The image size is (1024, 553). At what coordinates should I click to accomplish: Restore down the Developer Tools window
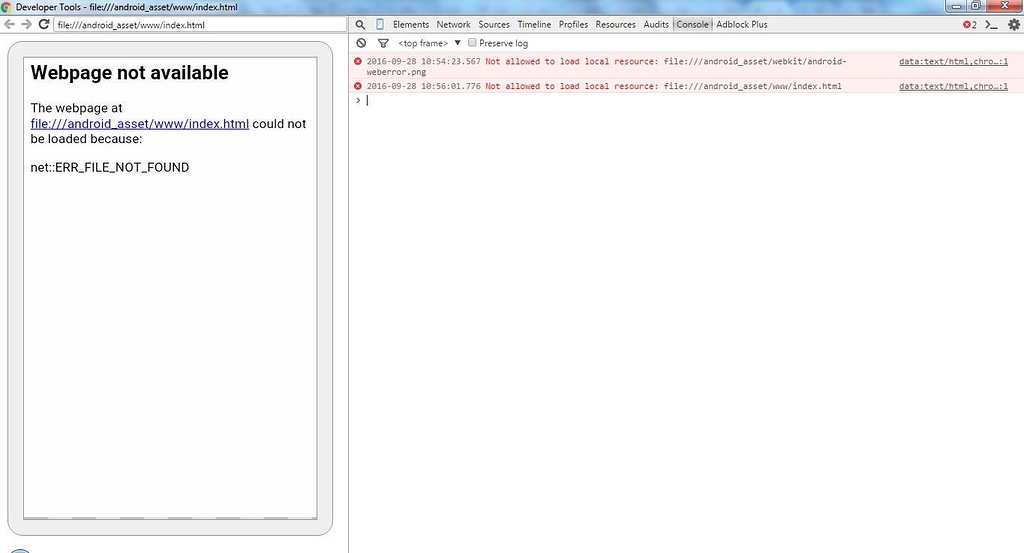[975, 6]
